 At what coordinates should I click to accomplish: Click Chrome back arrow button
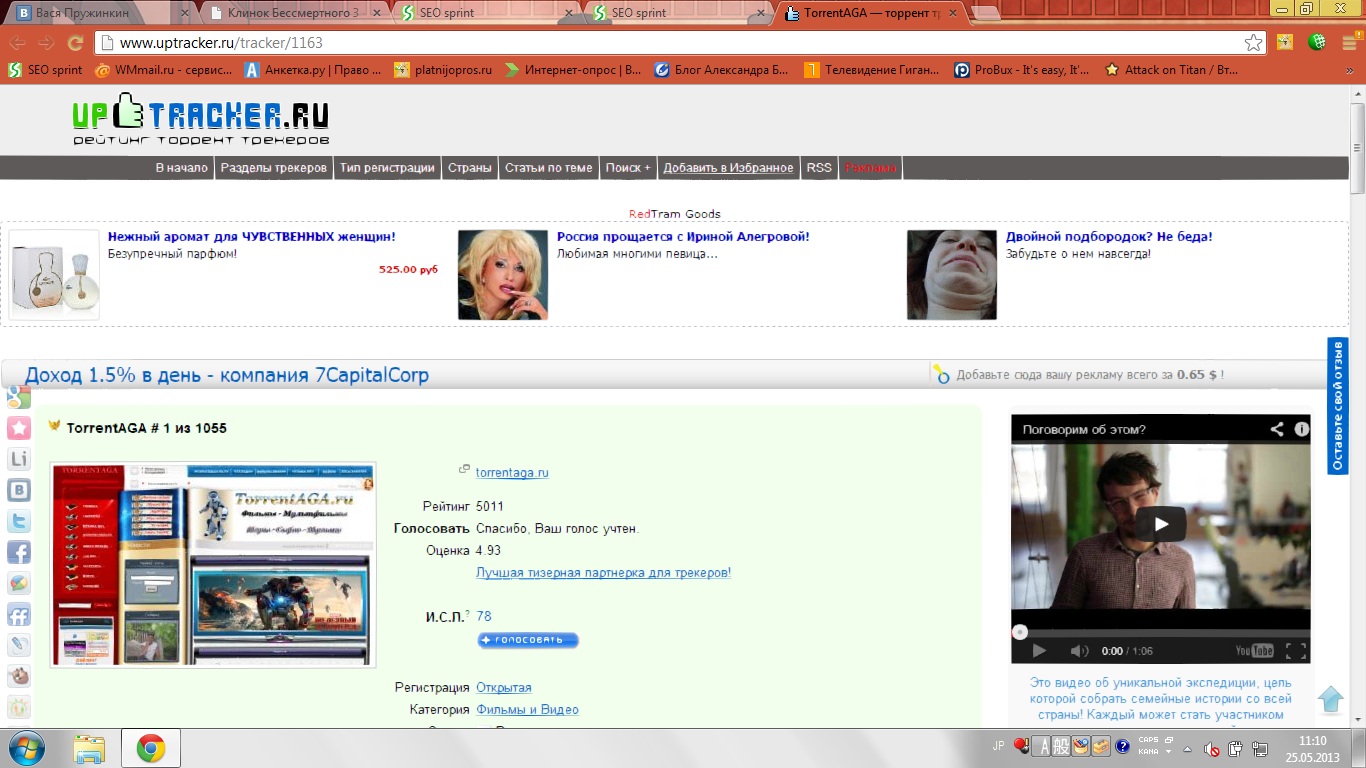18,43
